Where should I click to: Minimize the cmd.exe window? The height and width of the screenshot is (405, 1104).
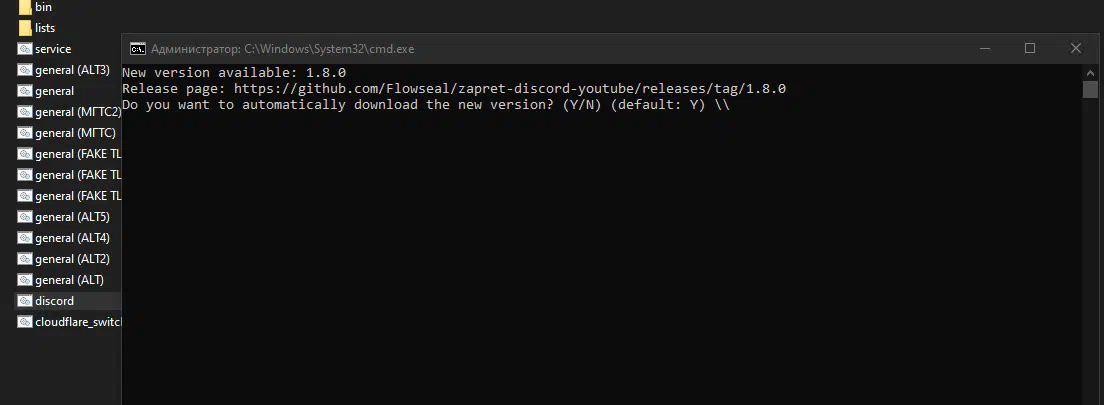click(986, 48)
